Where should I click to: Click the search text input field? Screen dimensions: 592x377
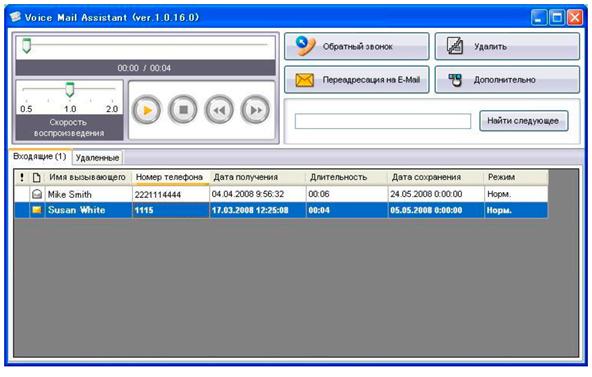pos(383,121)
